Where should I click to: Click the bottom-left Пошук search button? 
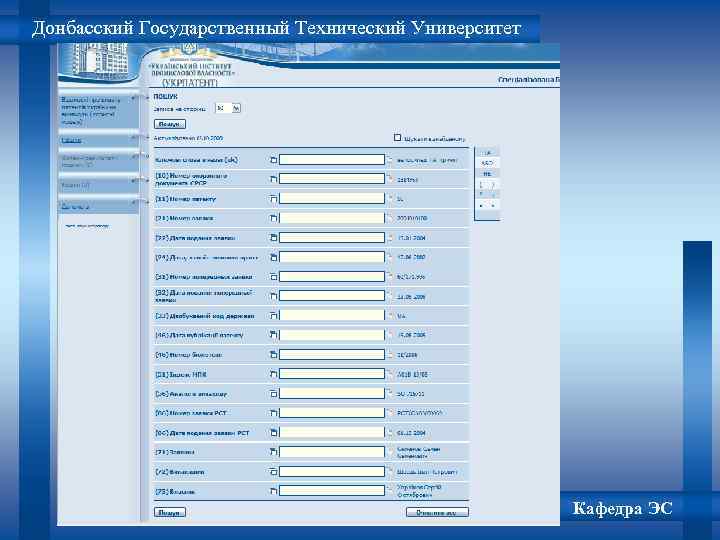click(170, 512)
